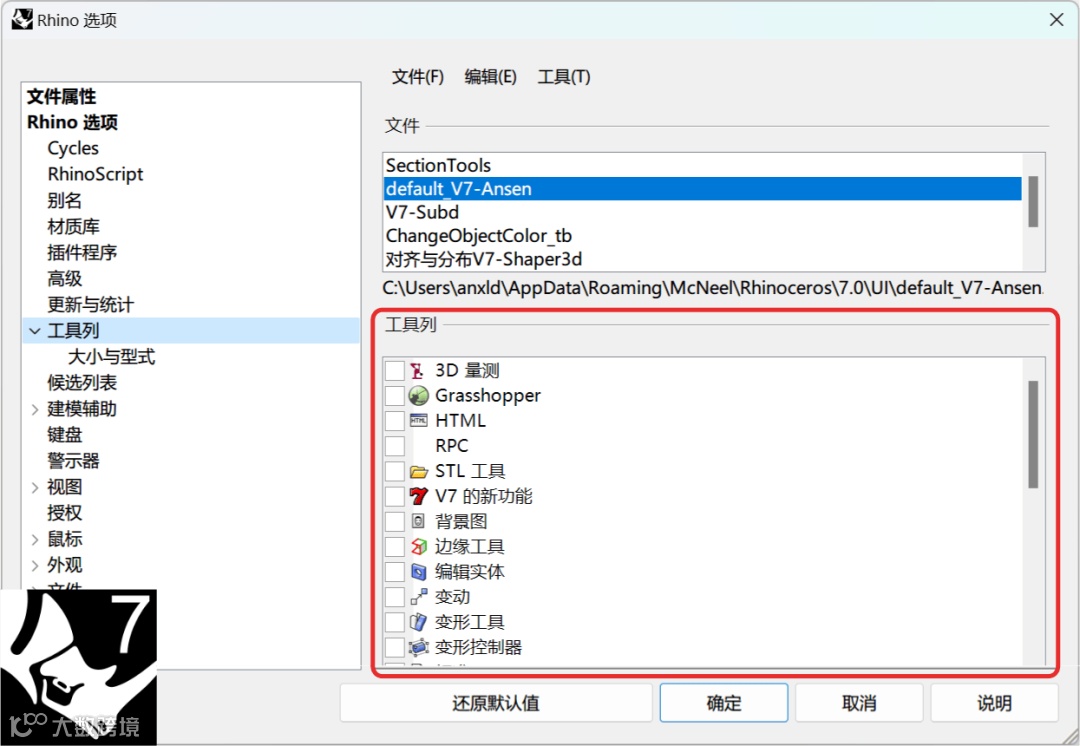Select ChangeObjectColor_tb in the file list

[703, 236]
